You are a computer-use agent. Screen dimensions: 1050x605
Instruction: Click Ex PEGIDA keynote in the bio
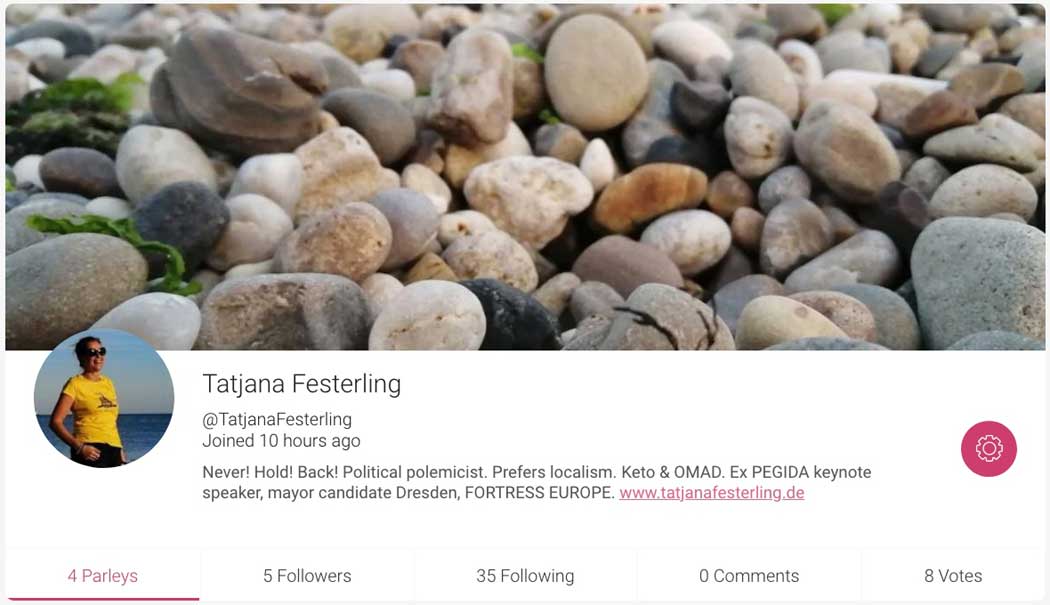(x=800, y=472)
